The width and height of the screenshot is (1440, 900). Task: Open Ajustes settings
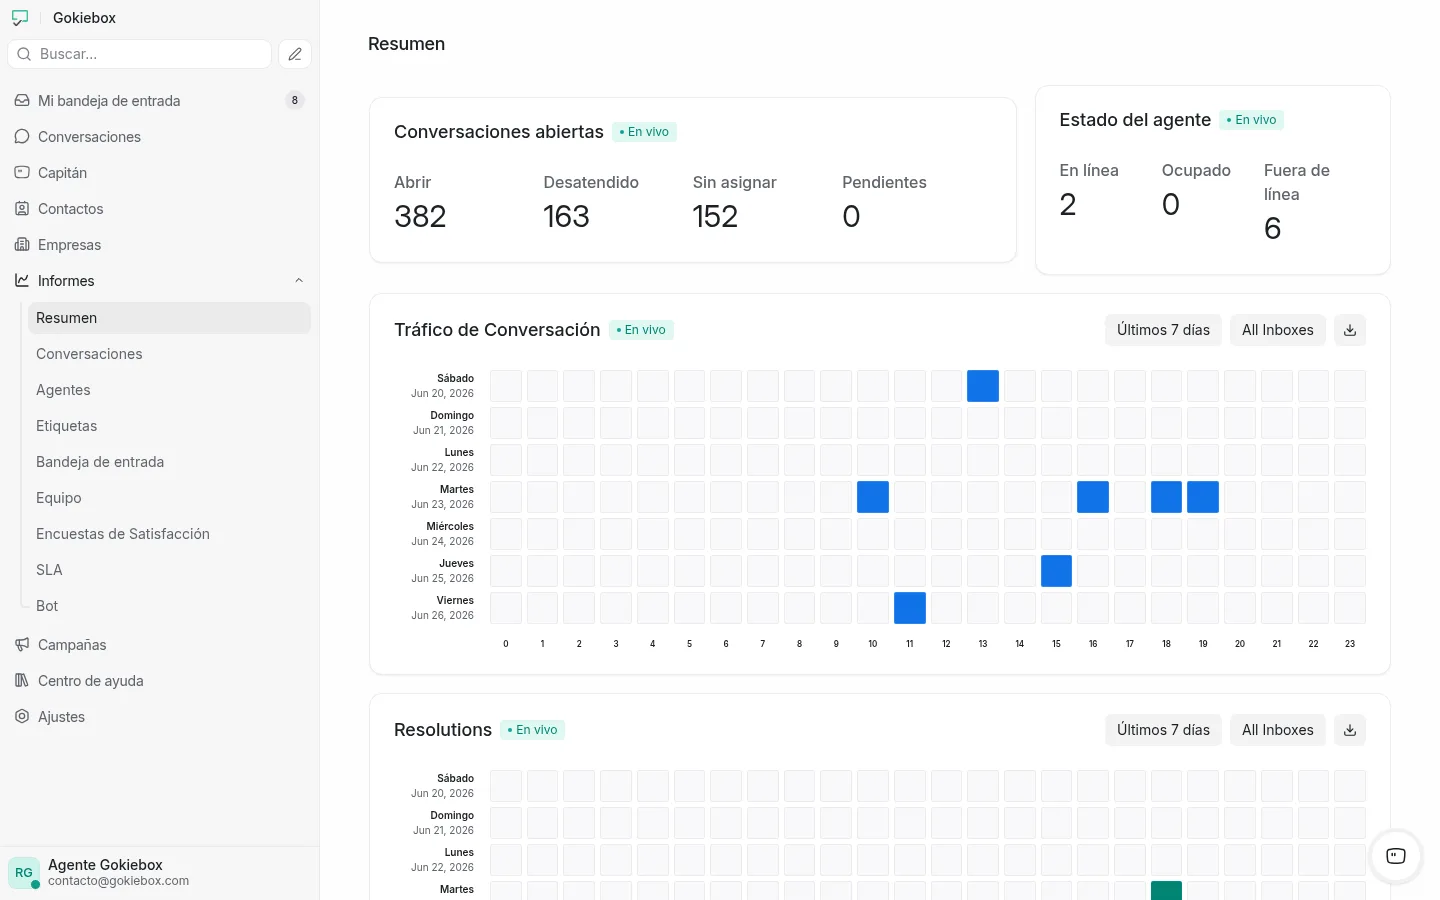[159, 717]
